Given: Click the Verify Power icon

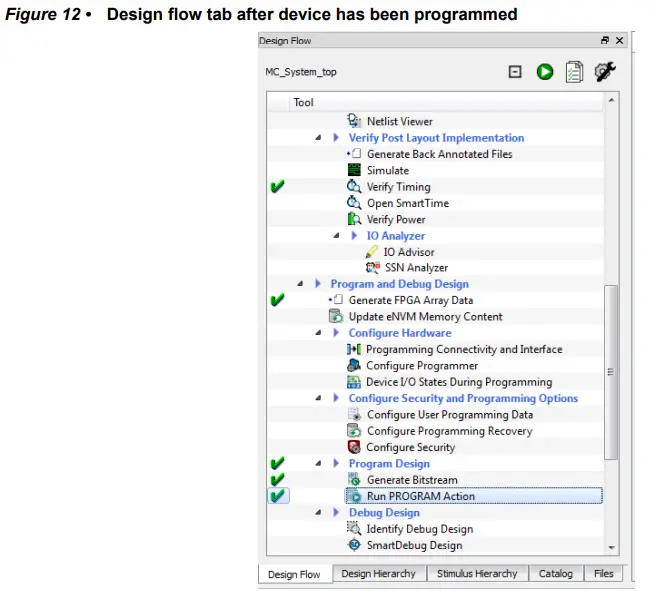Looking at the screenshot, I should 354,219.
